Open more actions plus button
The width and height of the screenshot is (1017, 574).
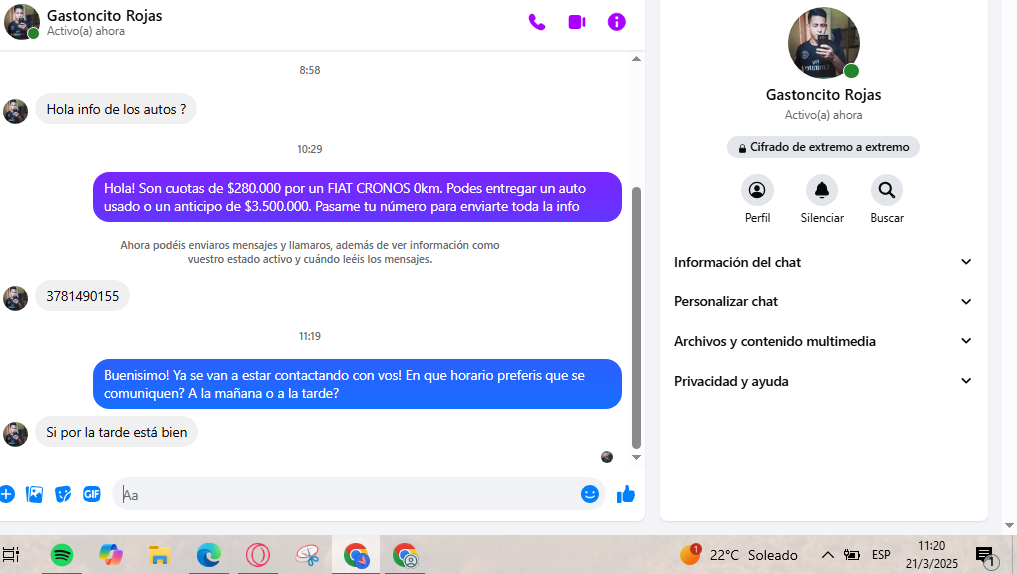click(7, 494)
